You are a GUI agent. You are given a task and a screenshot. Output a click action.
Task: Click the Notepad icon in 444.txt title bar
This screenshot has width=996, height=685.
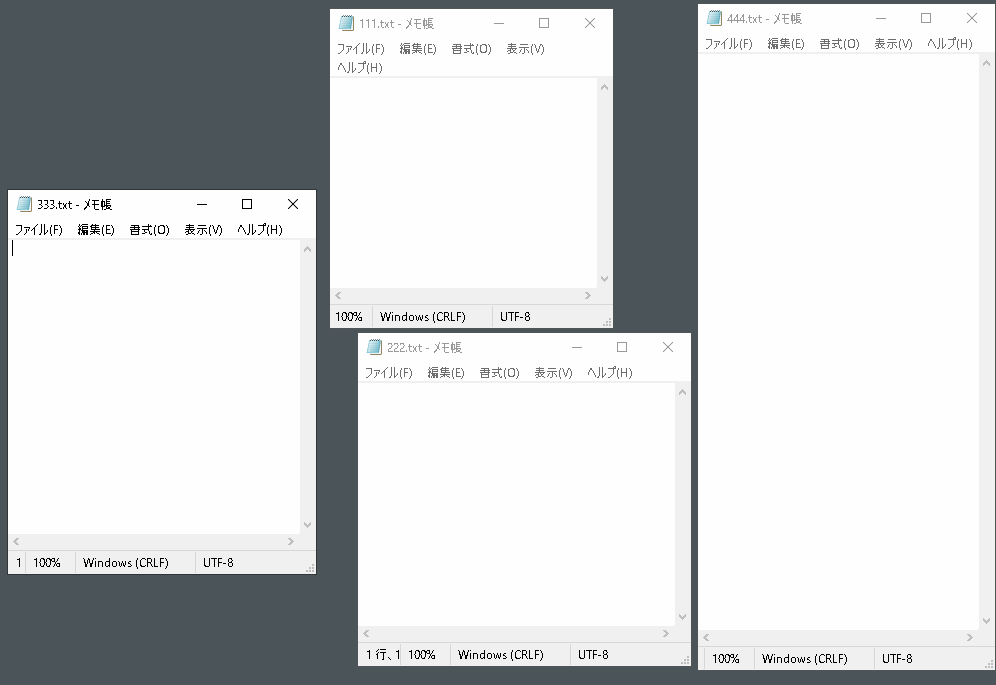coord(715,18)
